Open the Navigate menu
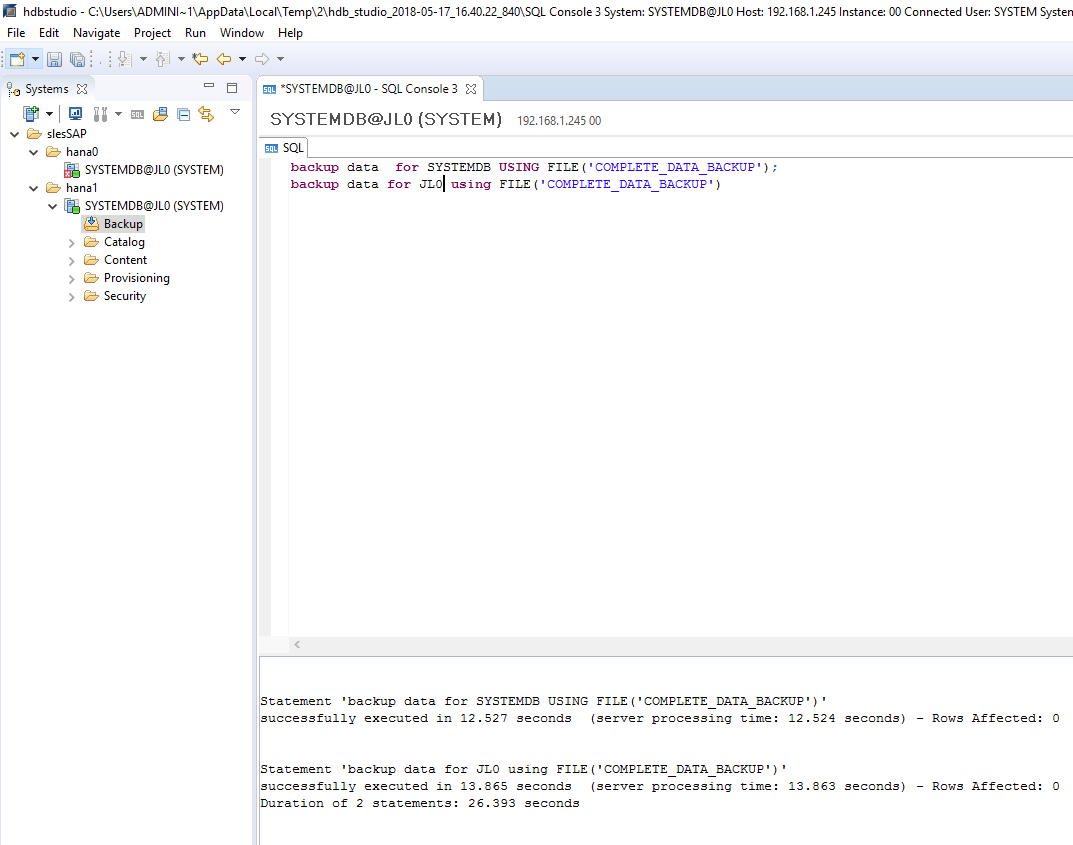 [96, 33]
